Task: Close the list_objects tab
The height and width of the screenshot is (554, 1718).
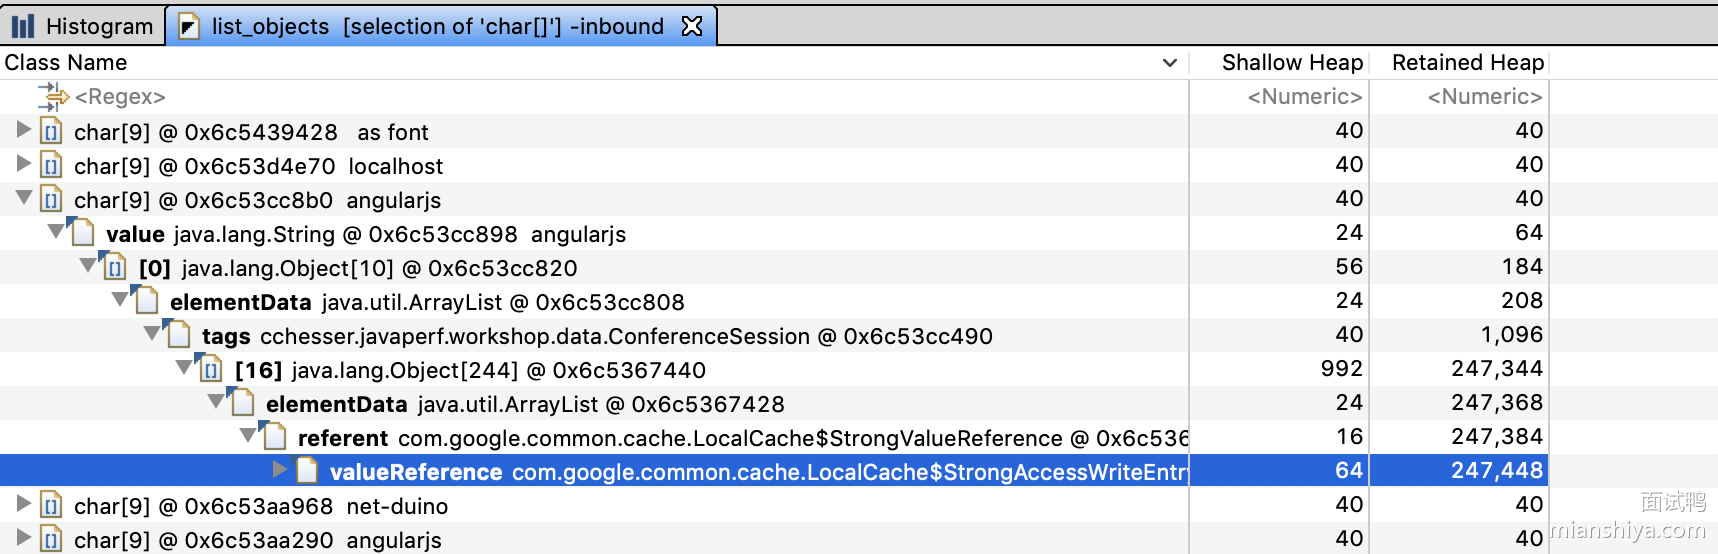Action: point(692,26)
